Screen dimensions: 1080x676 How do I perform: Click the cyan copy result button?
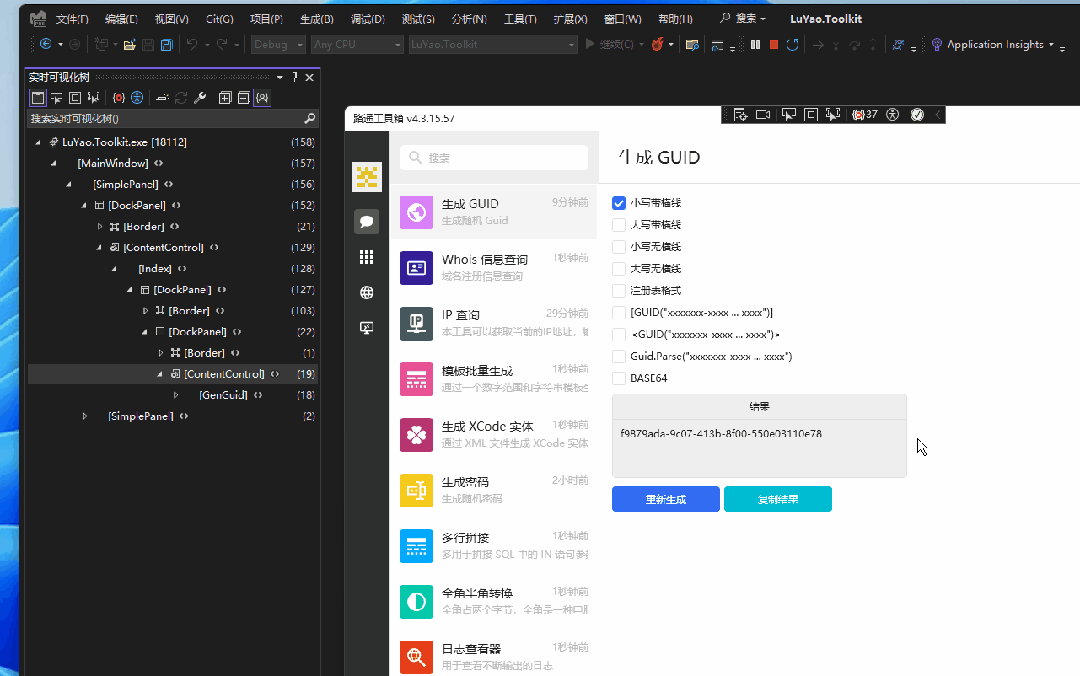point(778,499)
